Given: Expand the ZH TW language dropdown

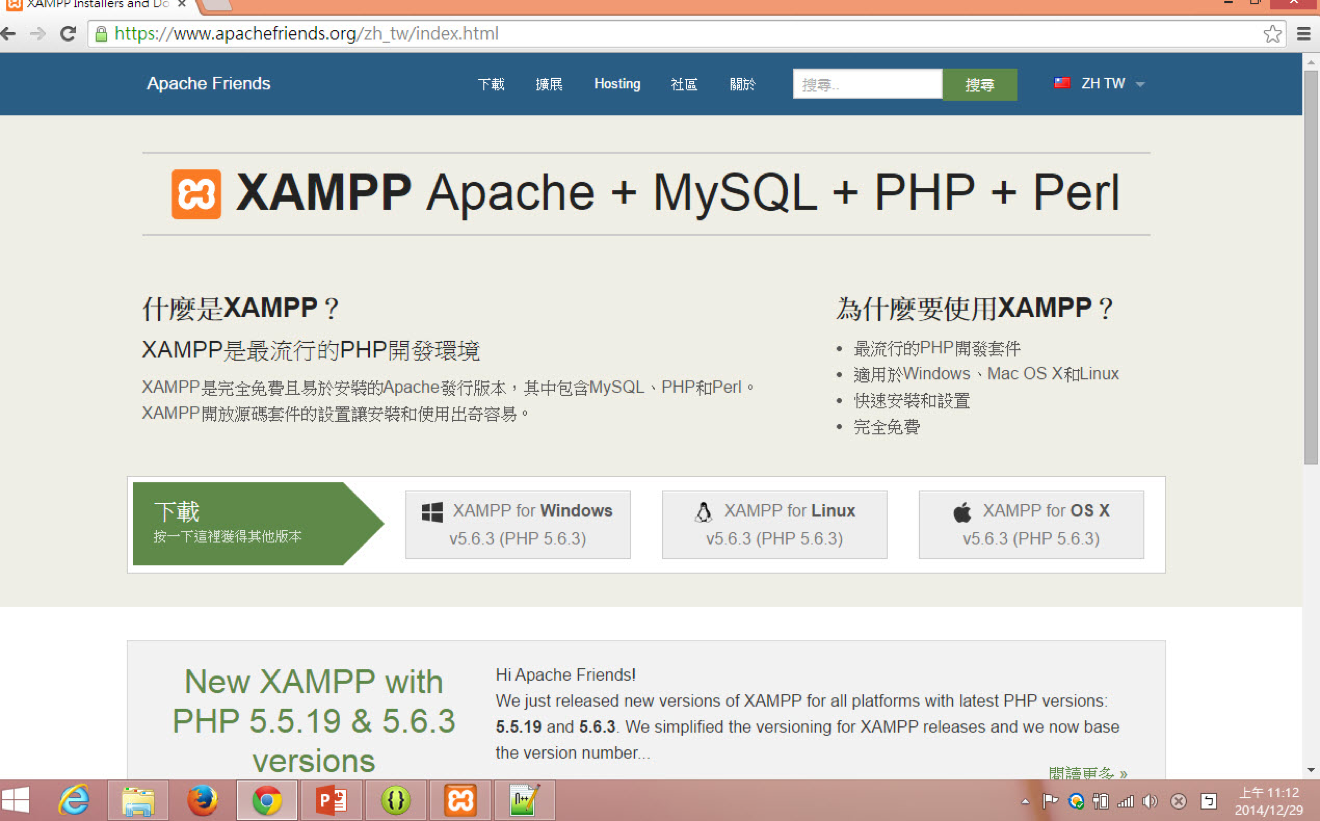Looking at the screenshot, I should click(1099, 84).
